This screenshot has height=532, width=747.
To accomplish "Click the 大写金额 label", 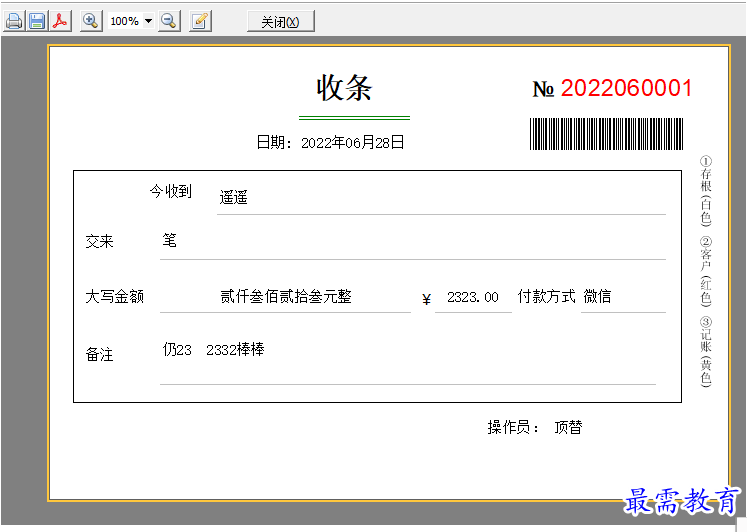I will 114,296.
